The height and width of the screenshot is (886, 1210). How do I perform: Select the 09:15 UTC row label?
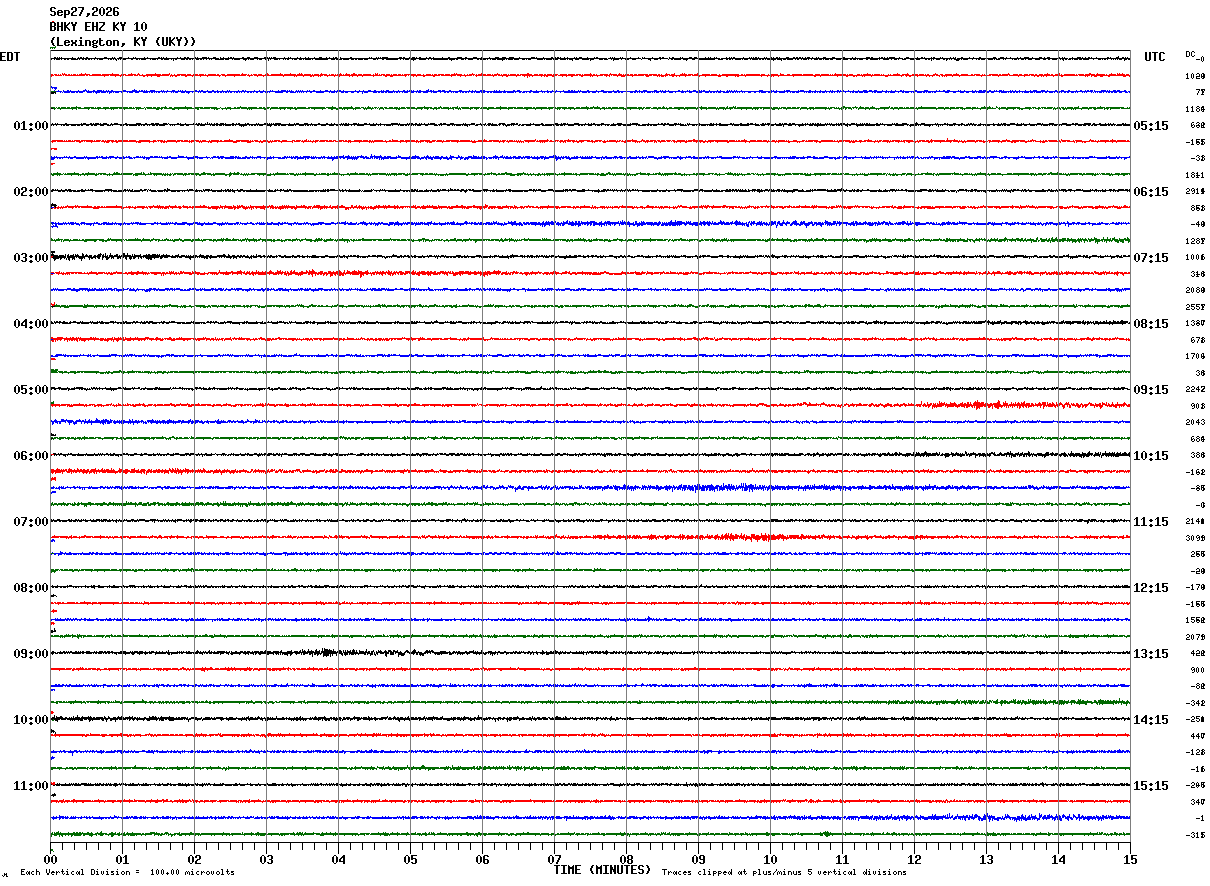[1151, 390]
